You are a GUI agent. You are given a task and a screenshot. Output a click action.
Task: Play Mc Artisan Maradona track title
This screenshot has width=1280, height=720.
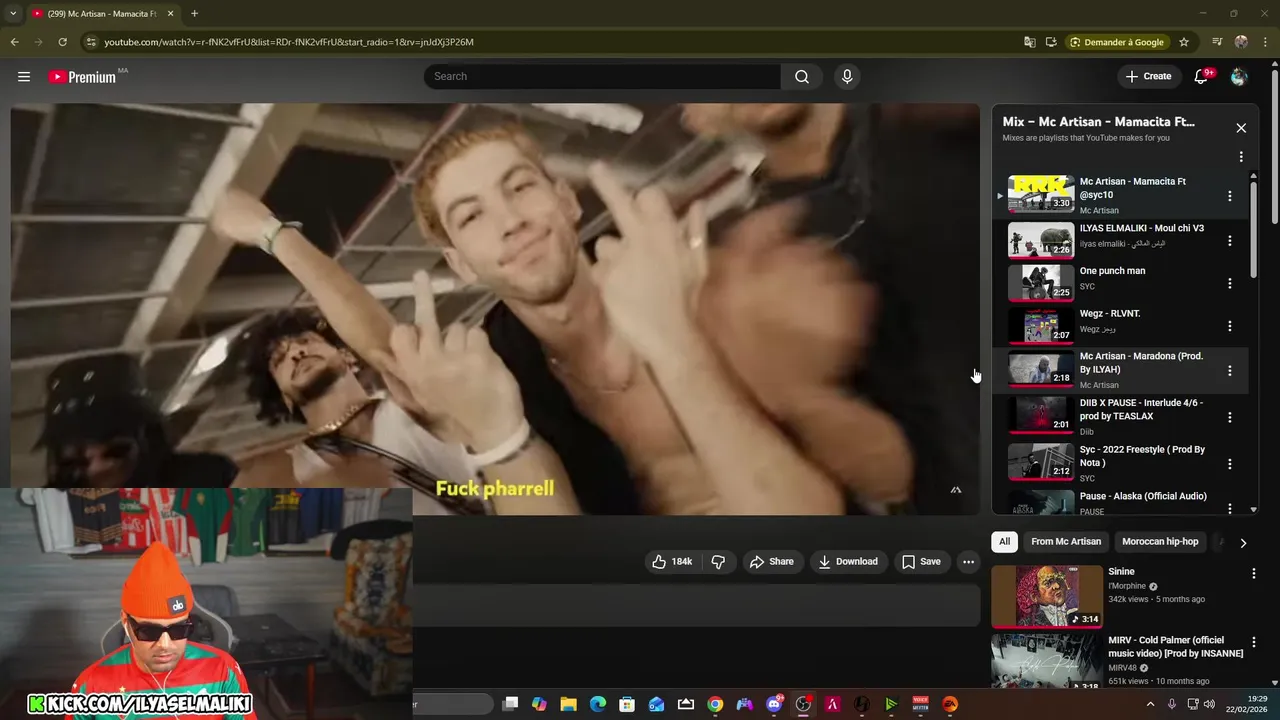click(x=1141, y=363)
